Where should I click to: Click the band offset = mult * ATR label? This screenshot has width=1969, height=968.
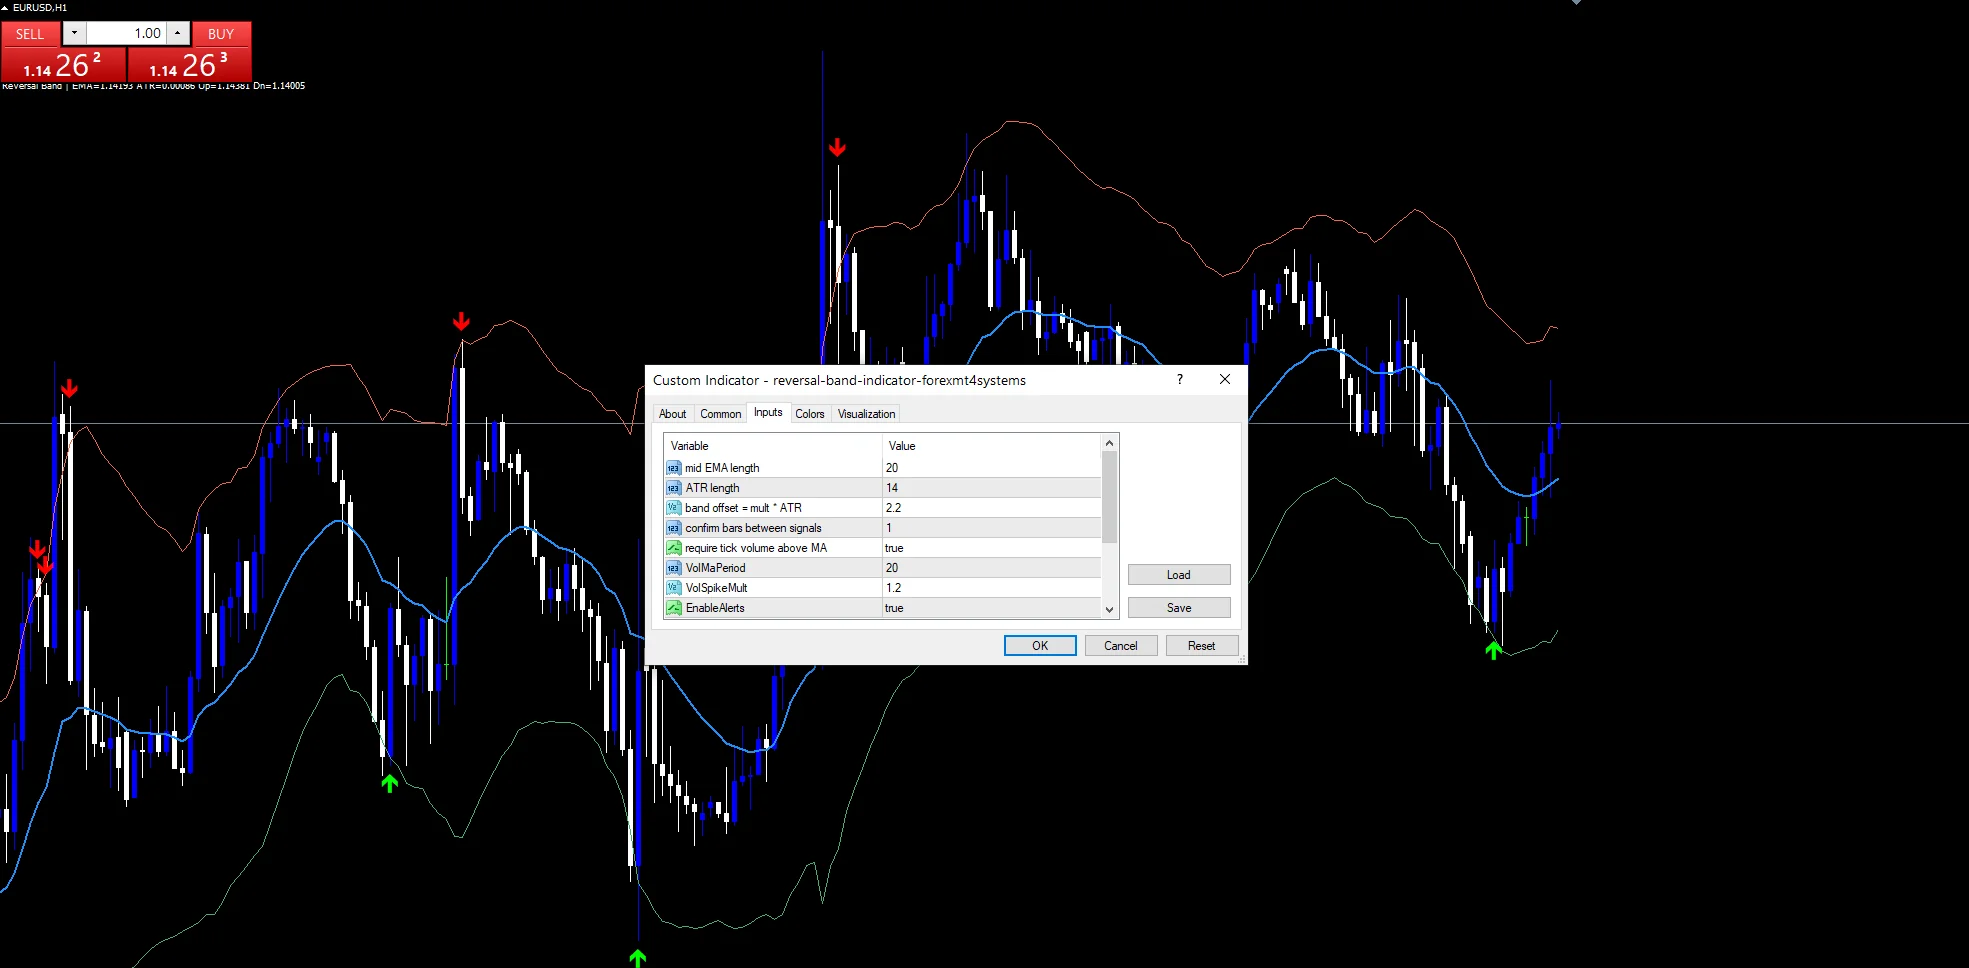(743, 508)
